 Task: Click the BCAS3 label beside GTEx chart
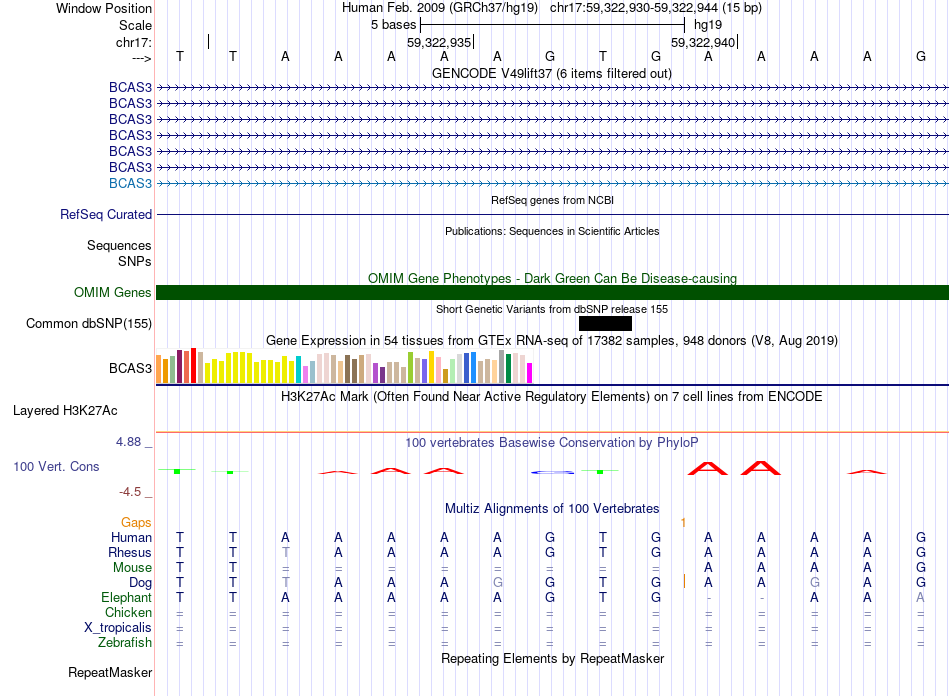coord(130,368)
